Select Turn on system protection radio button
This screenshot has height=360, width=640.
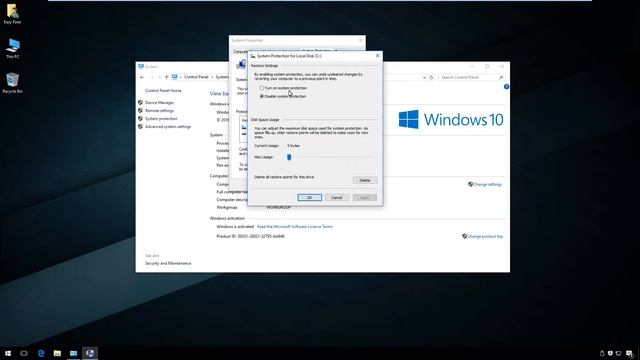tap(262, 88)
